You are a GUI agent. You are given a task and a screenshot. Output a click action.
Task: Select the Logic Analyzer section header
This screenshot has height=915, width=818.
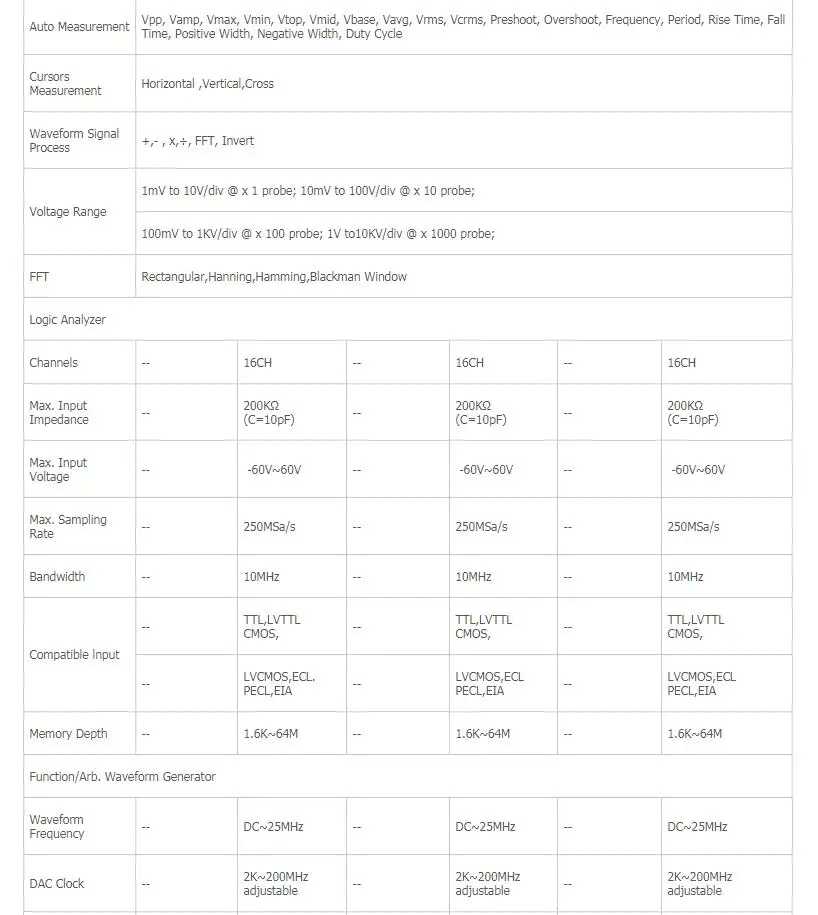[68, 320]
